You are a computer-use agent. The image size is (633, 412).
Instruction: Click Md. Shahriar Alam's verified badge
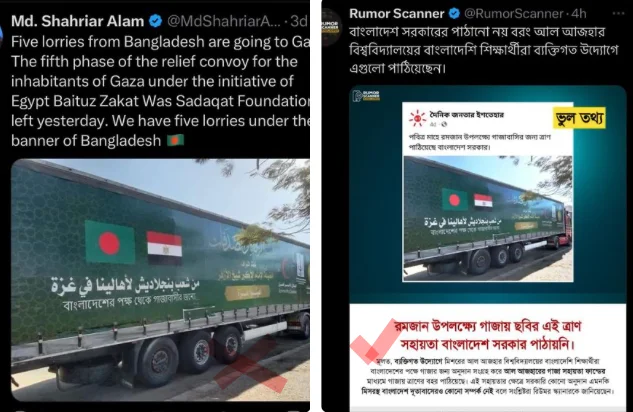155,21
